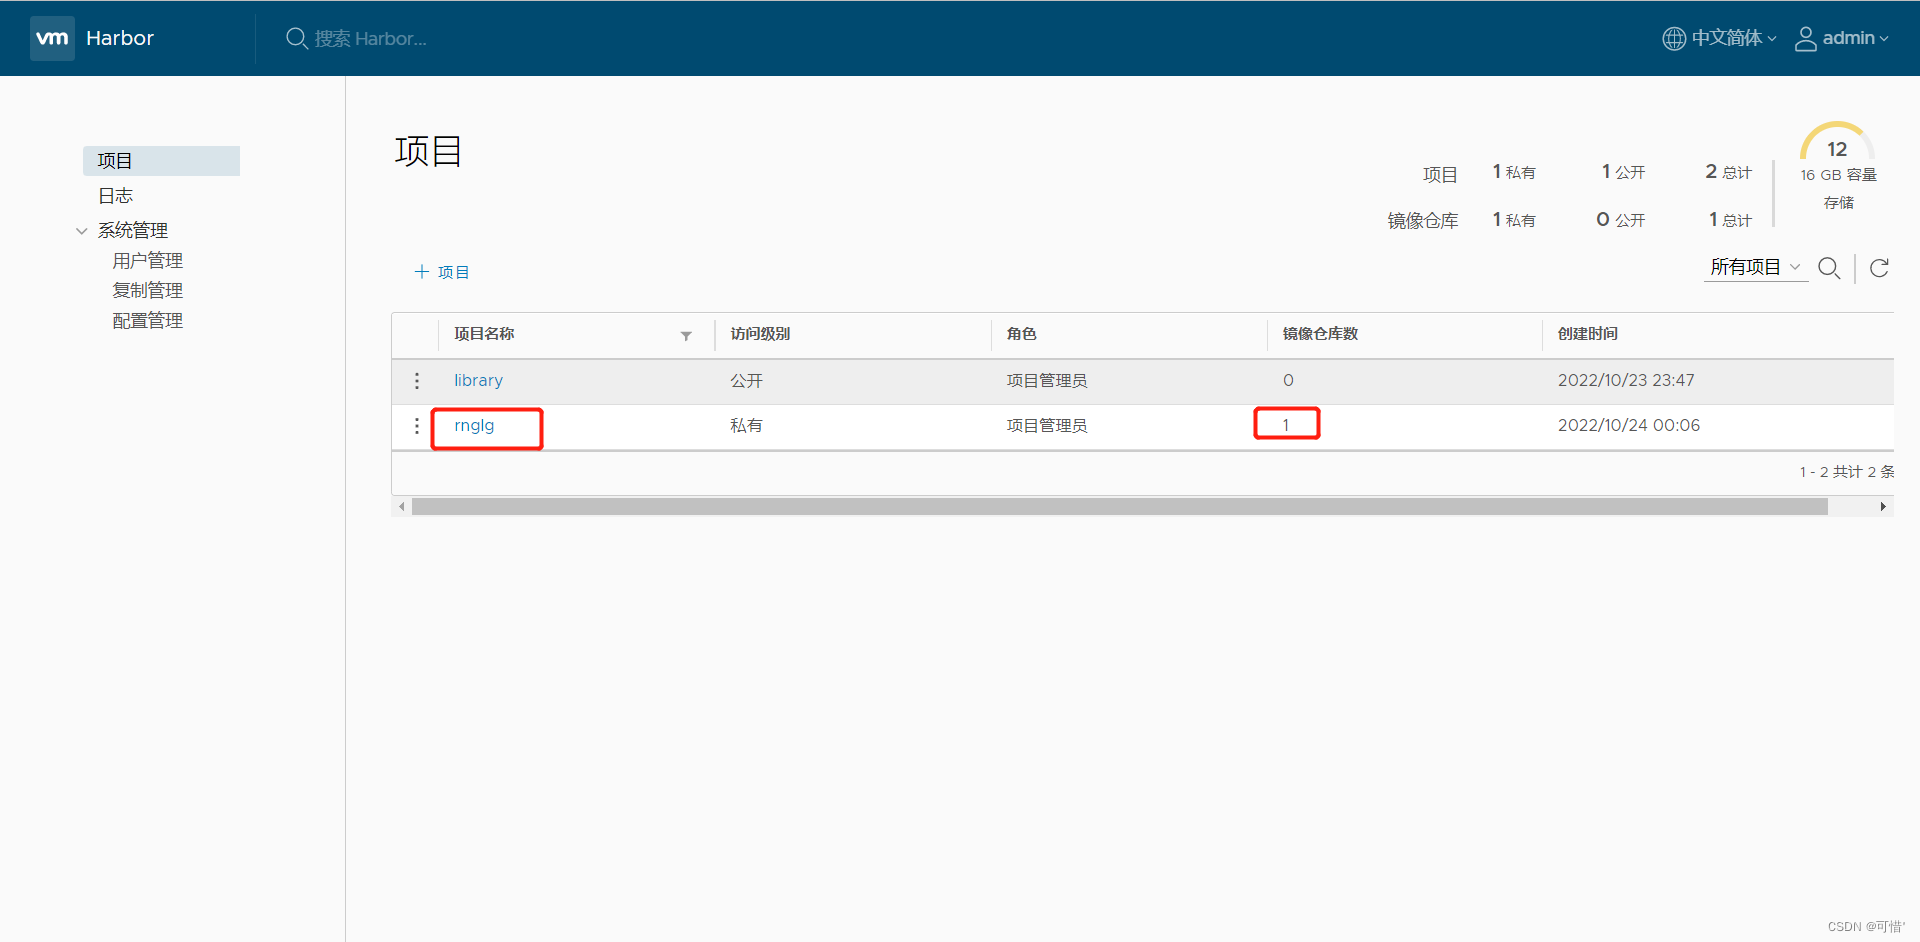Click 镜像仓库数 column header
The image size is (1920, 942).
[x=1320, y=334]
